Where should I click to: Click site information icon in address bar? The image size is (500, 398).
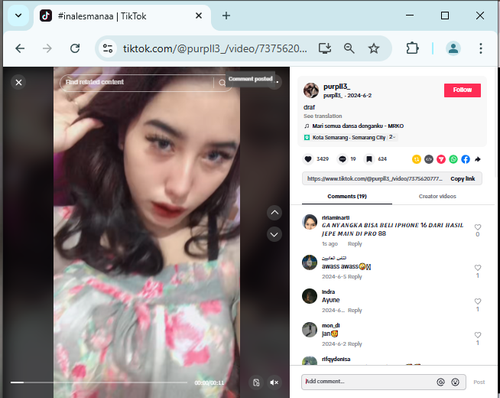[x=108, y=49]
